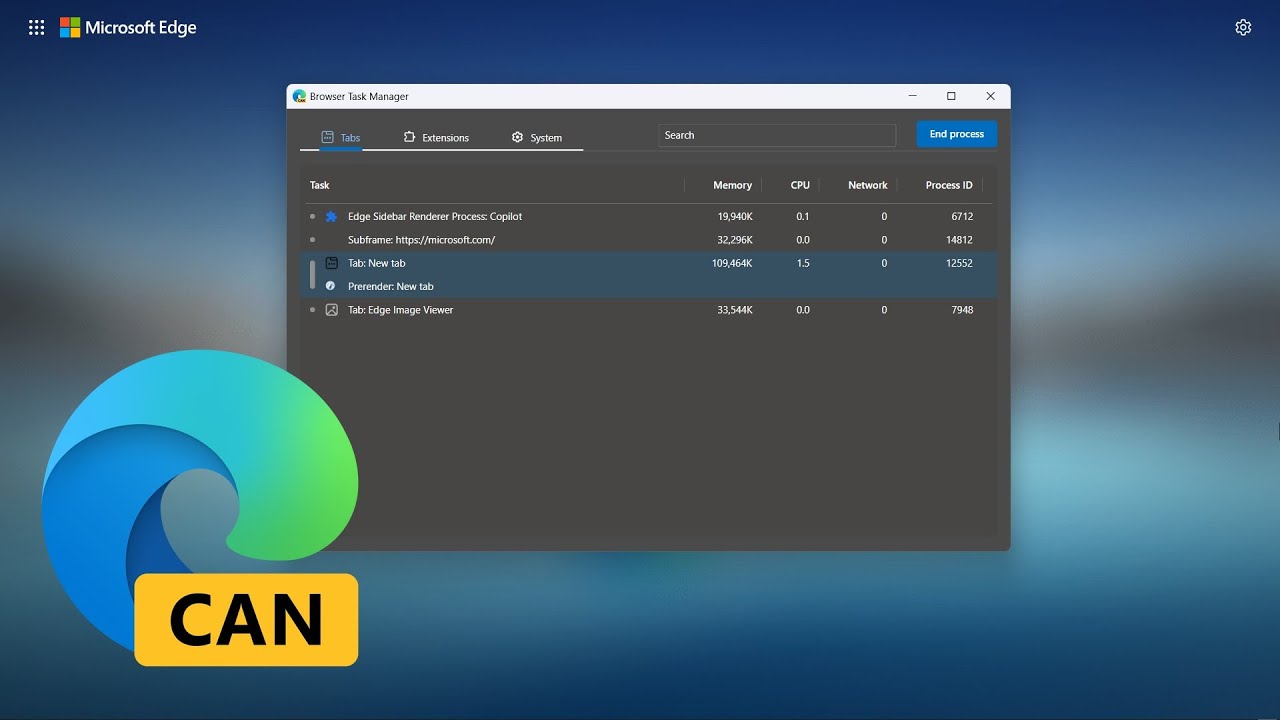Select Subframe: https://microsoft.com/ row

point(649,240)
